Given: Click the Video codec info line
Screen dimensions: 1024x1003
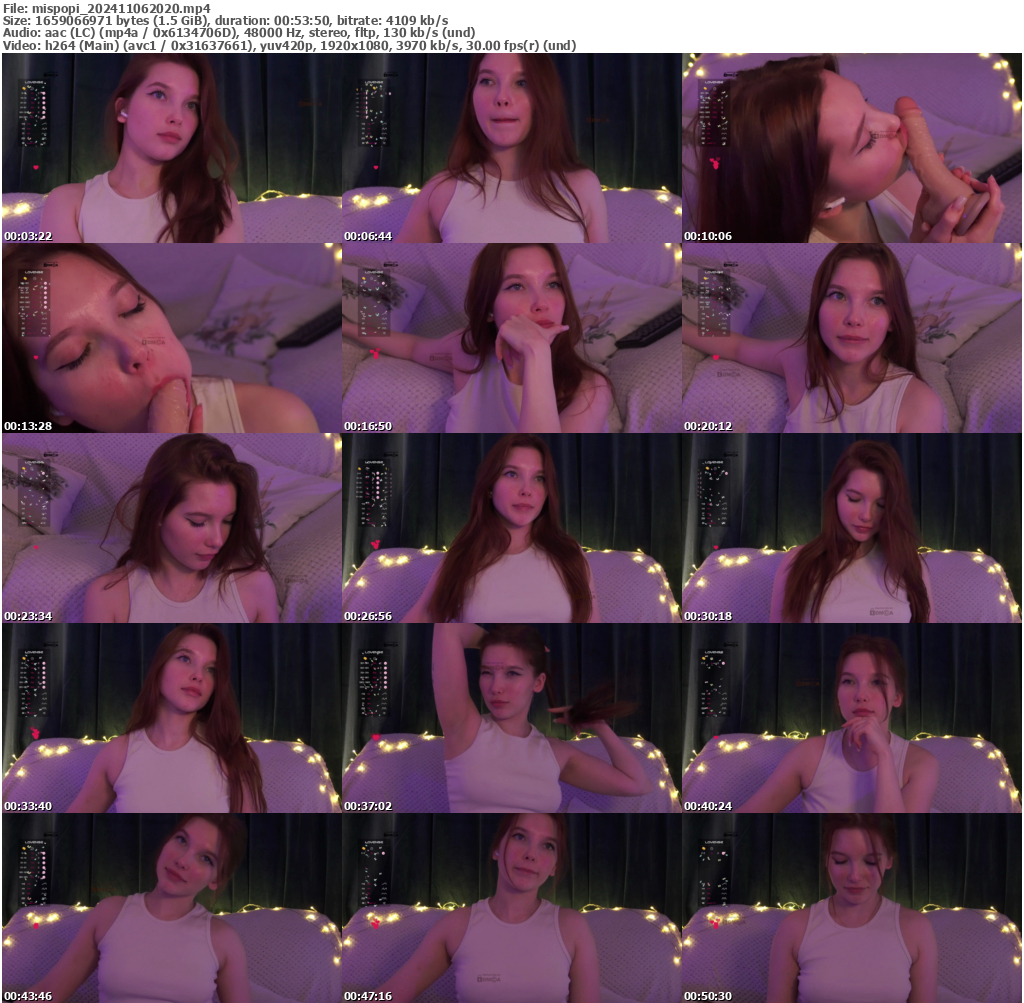Looking at the screenshot, I should coord(289,46).
